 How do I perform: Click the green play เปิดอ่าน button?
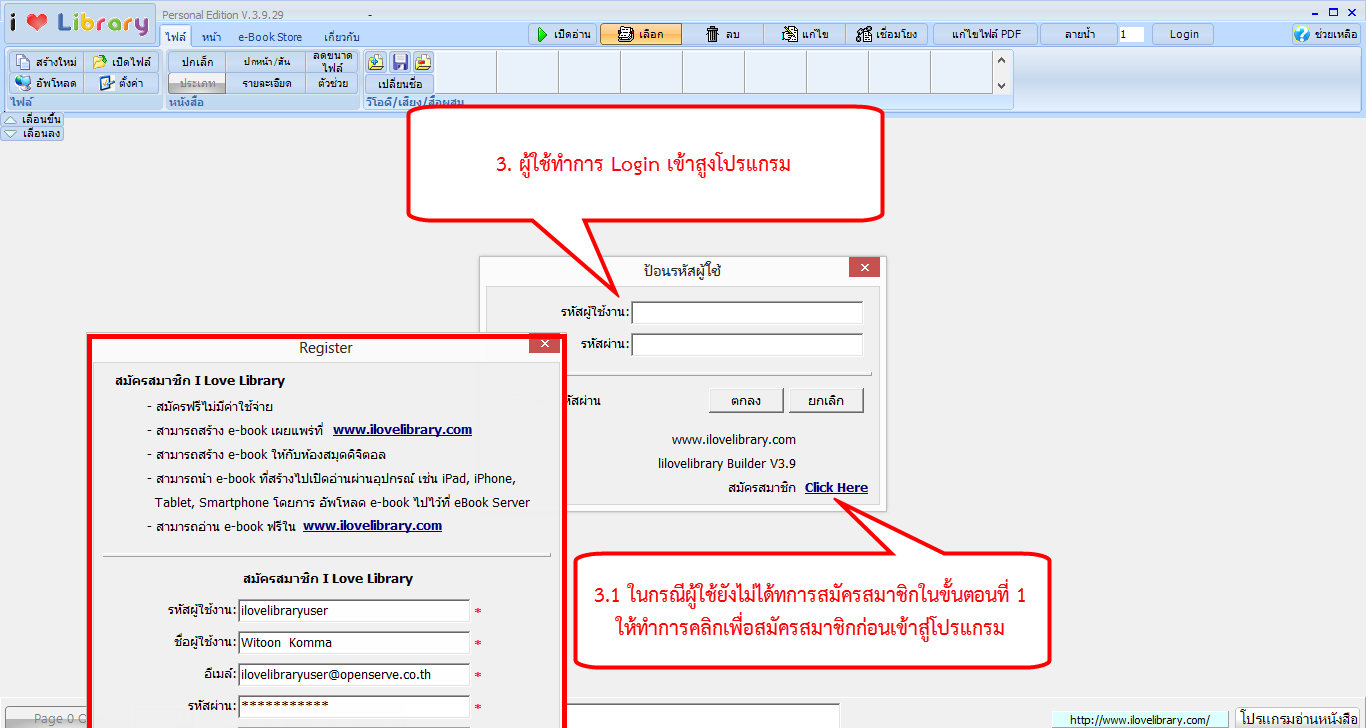tap(563, 34)
